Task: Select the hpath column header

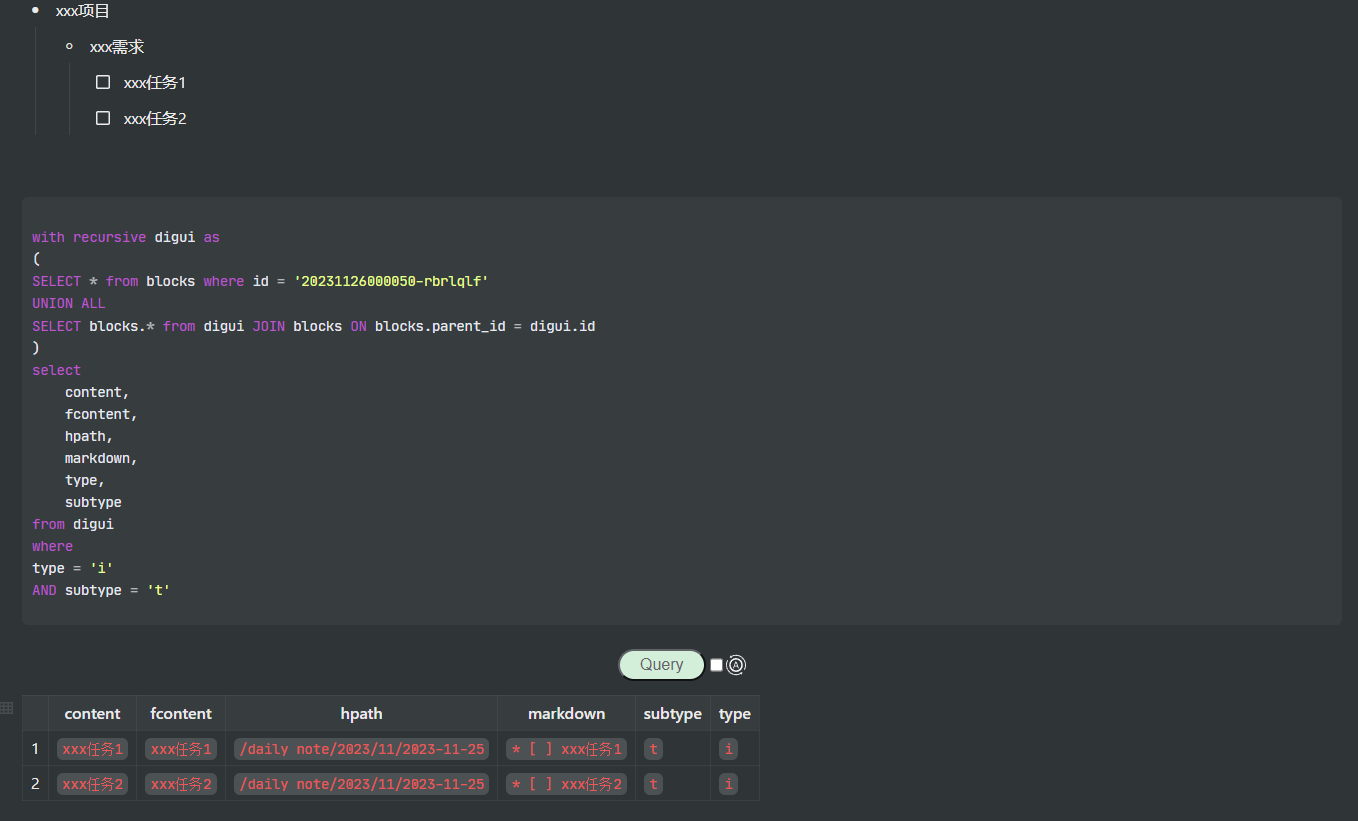Action: [361, 713]
